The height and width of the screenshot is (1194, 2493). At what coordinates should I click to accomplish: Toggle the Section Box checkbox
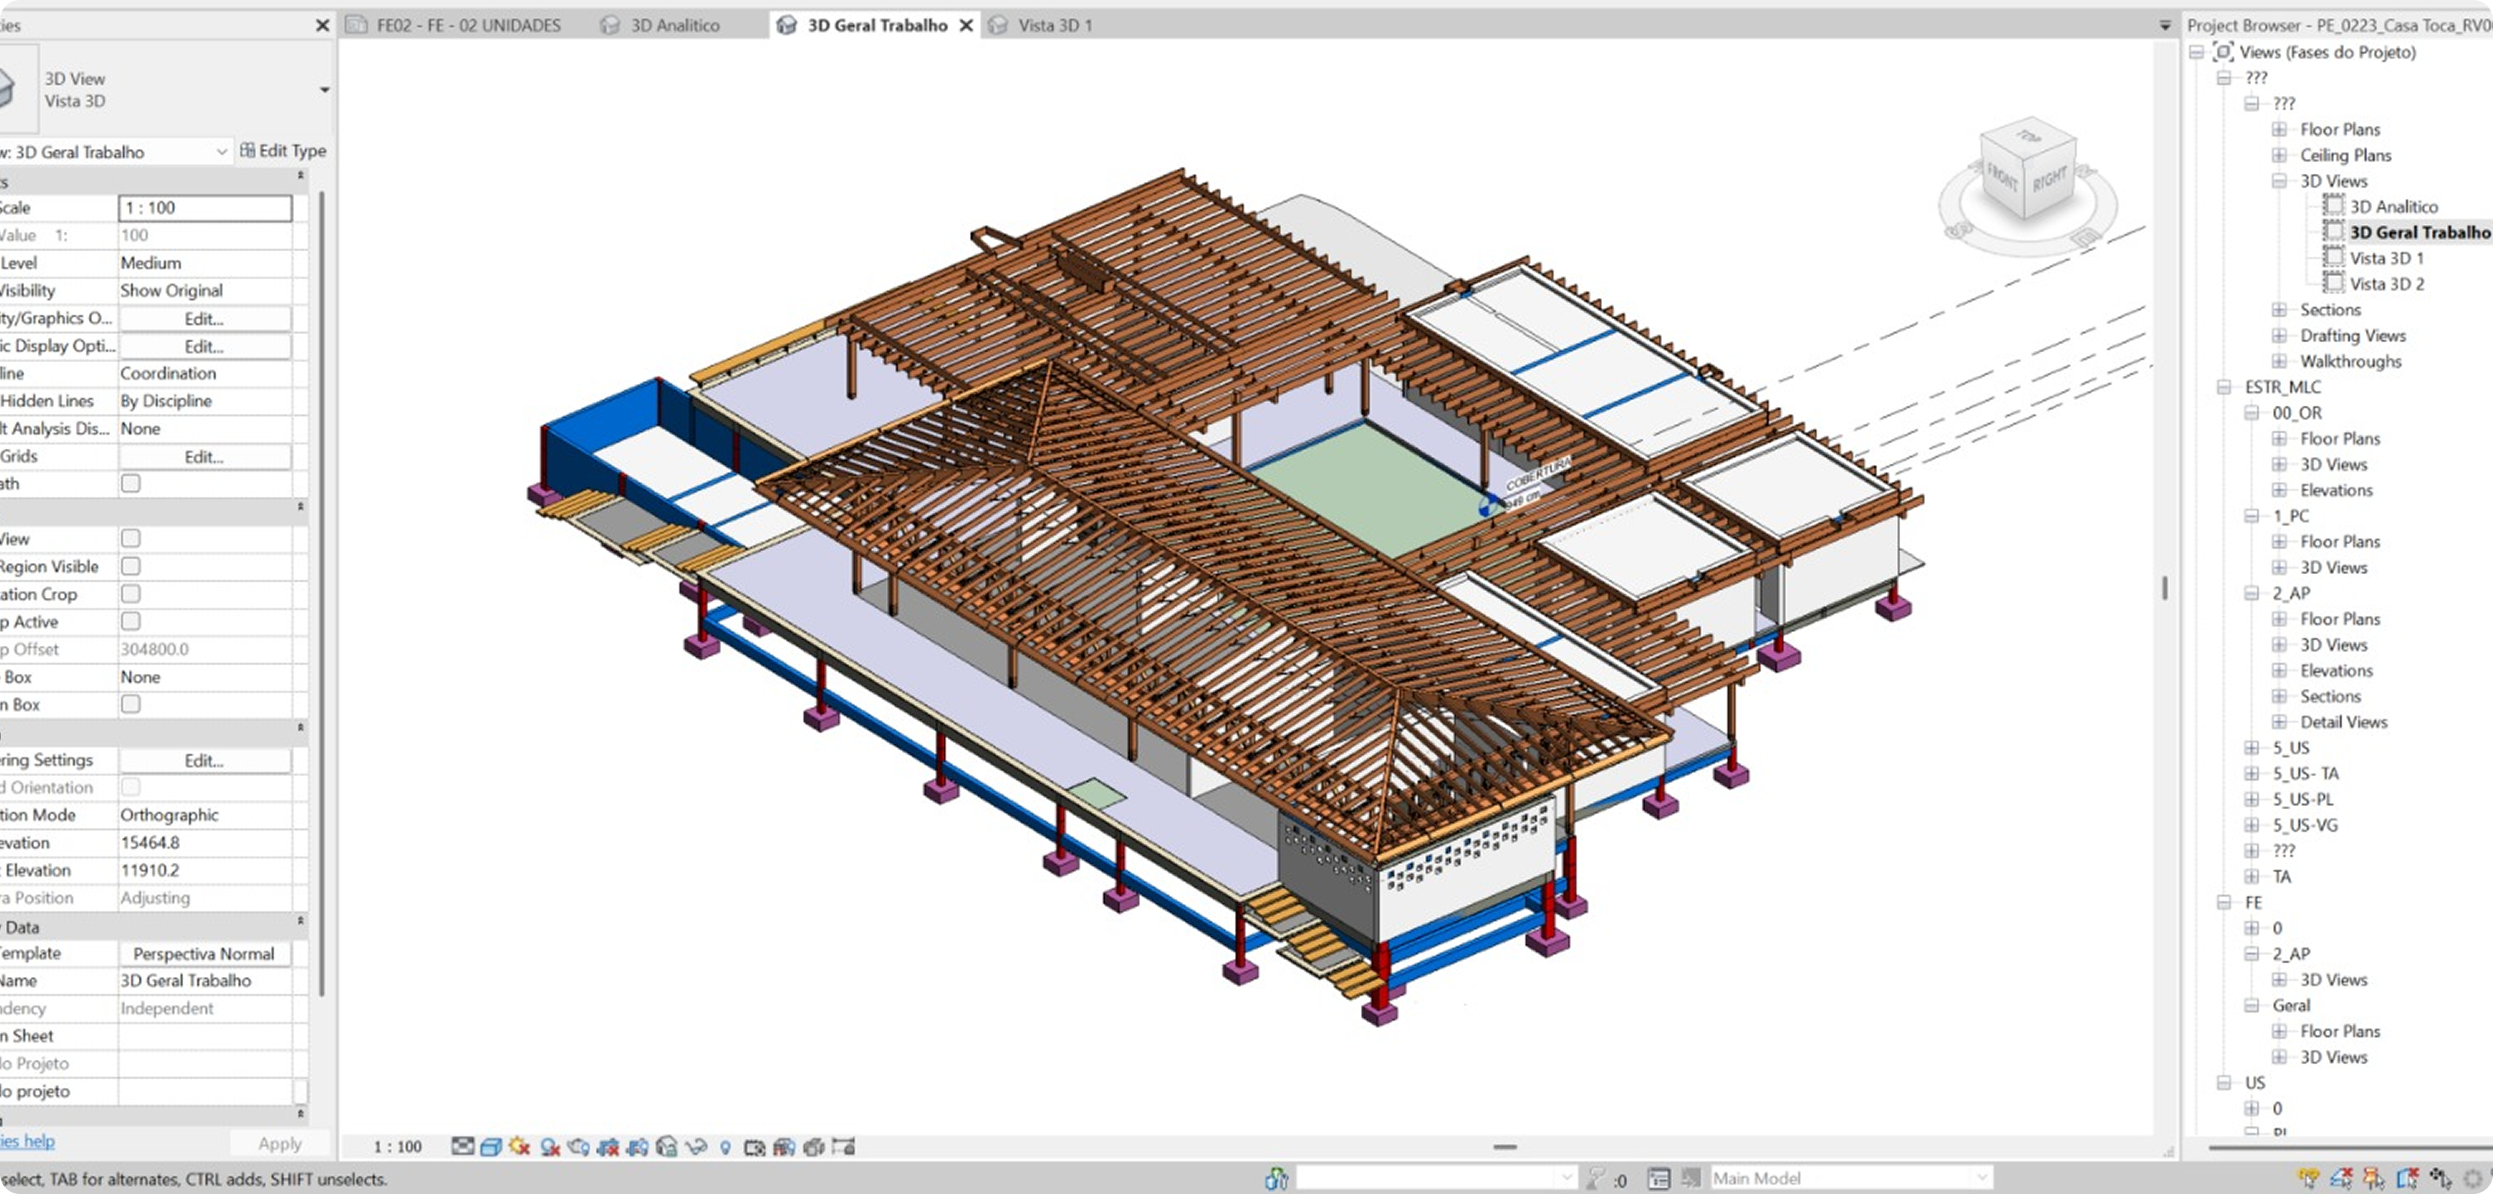pyautogui.click(x=130, y=704)
